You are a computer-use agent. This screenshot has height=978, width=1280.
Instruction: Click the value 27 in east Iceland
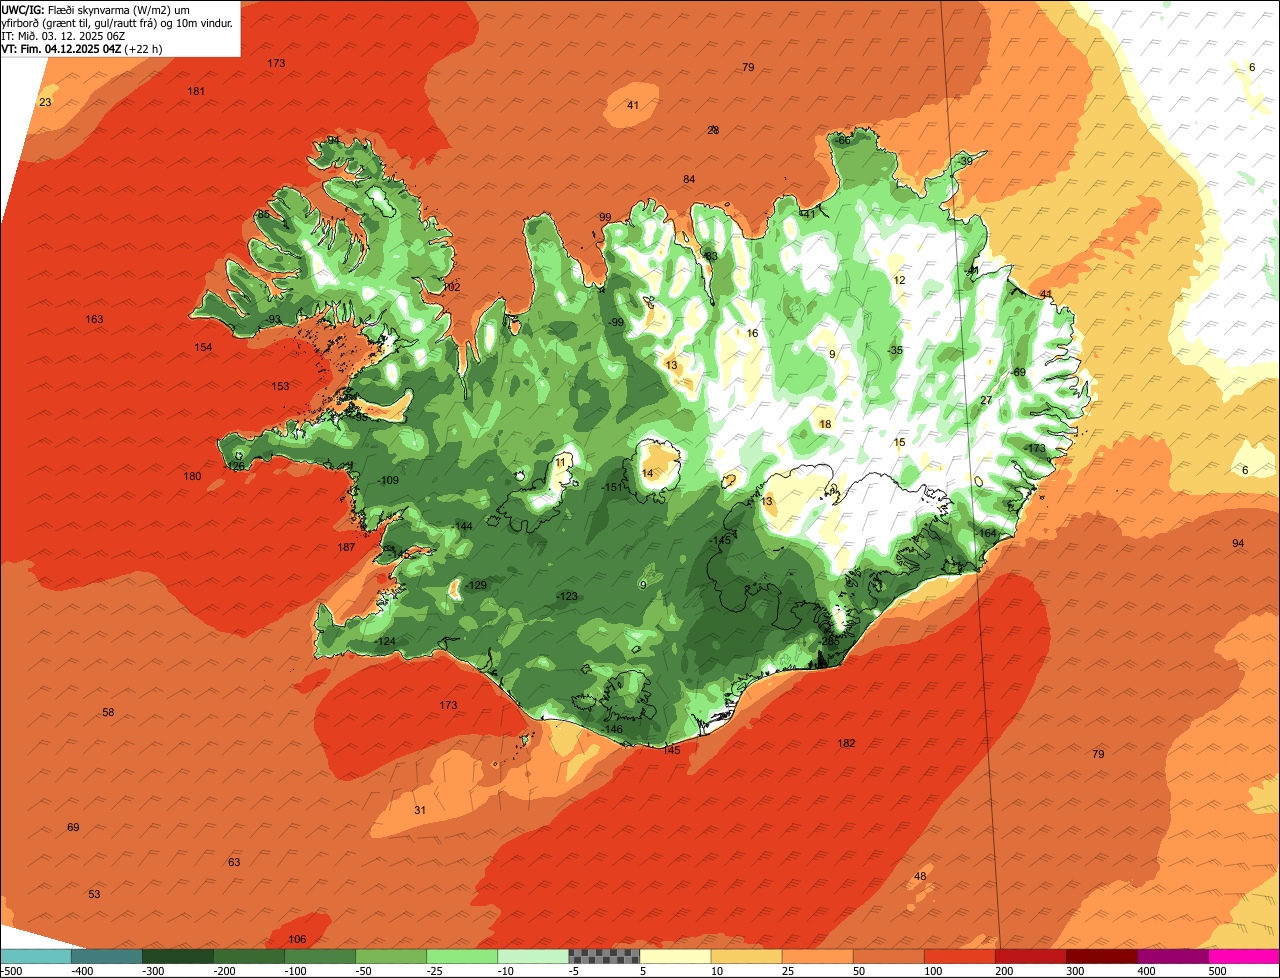pos(986,401)
